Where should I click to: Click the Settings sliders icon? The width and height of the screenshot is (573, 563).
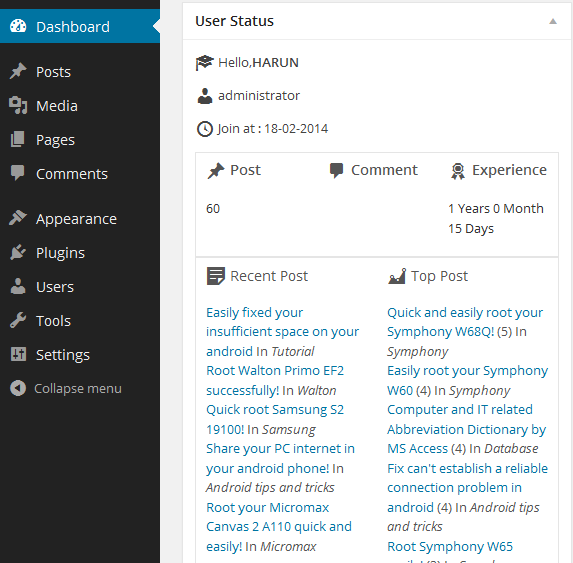point(18,354)
